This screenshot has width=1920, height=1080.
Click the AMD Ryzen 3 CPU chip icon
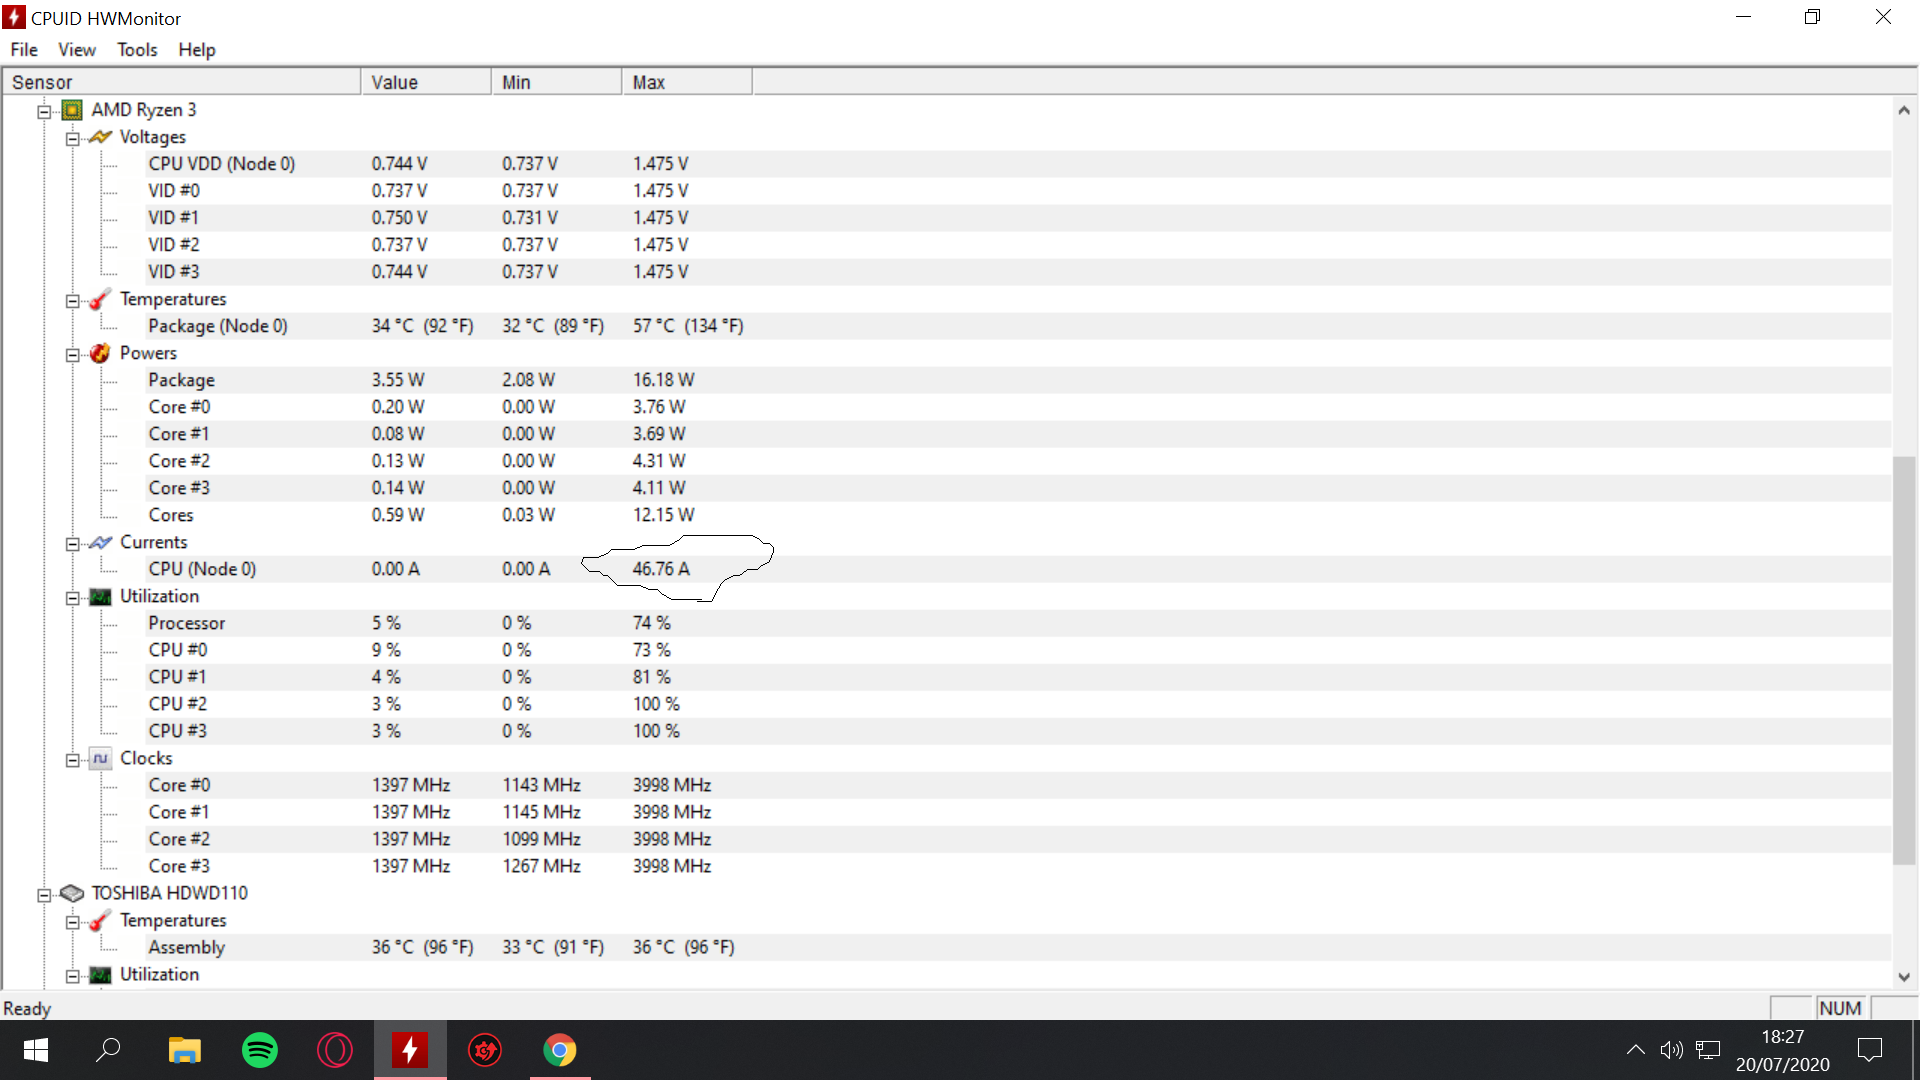click(72, 110)
